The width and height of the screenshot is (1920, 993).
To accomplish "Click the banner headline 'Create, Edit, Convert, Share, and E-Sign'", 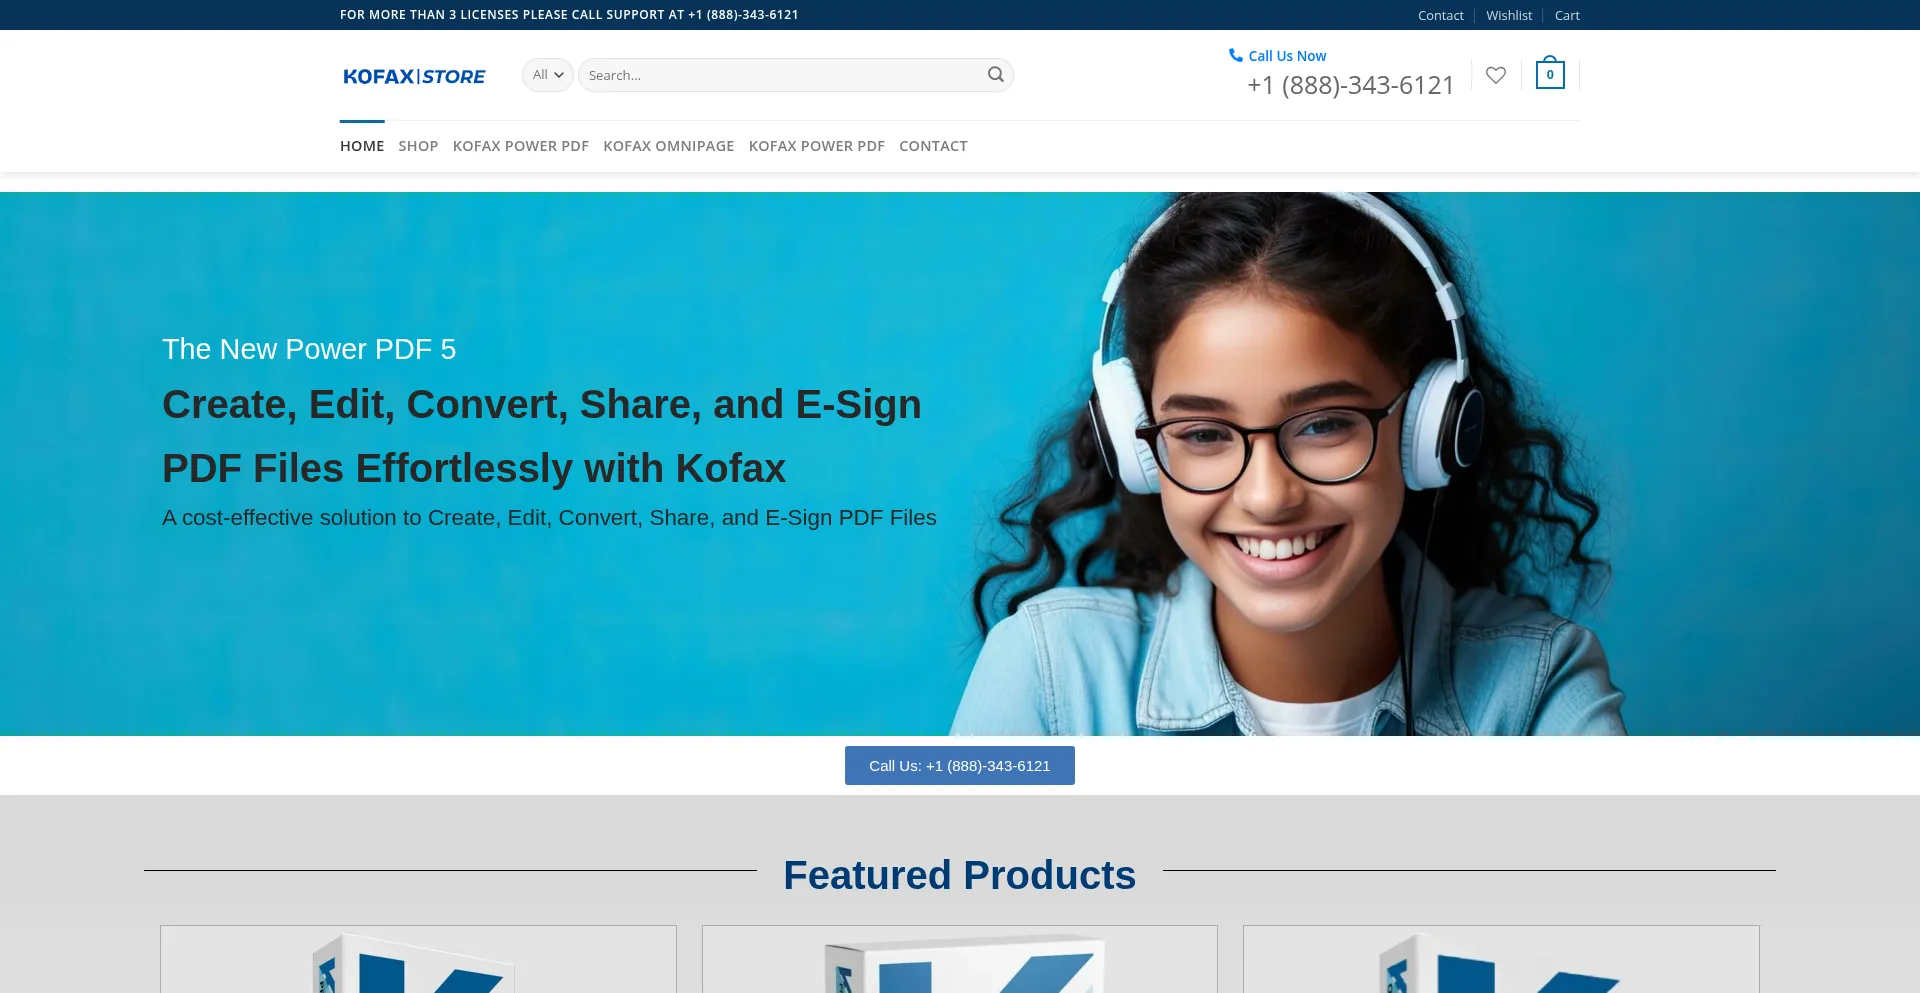I will tap(542, 404).
